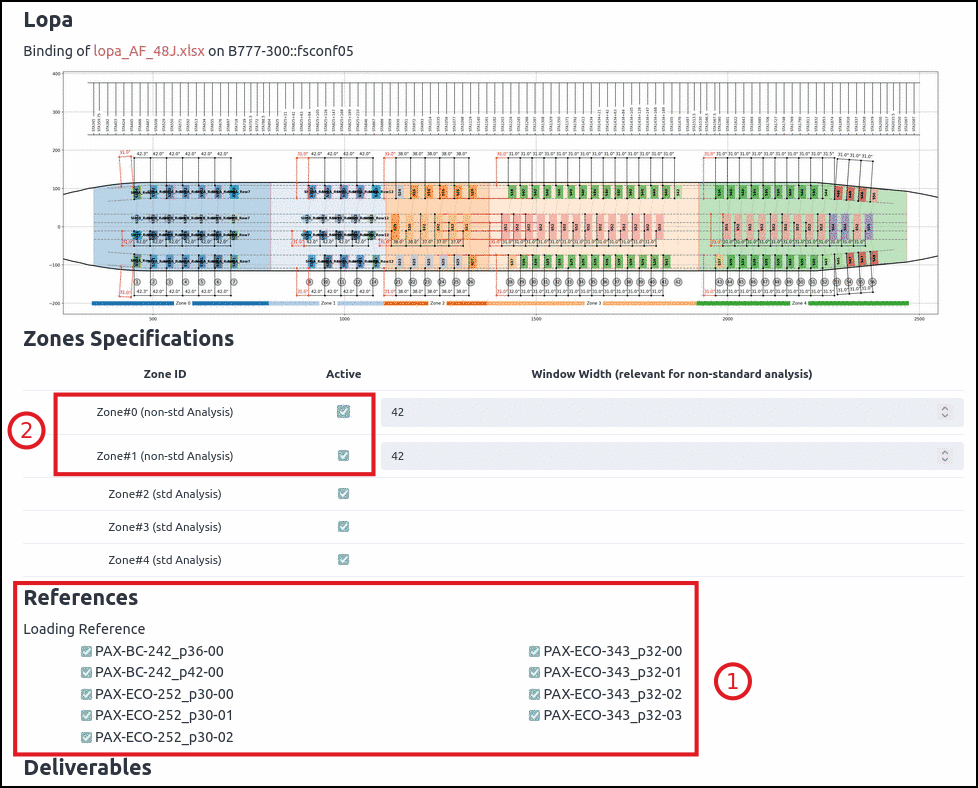Toggle the Zone#4 Active checkbox
This screenshot has width=978, height=788.
click(x=344, y=560)
